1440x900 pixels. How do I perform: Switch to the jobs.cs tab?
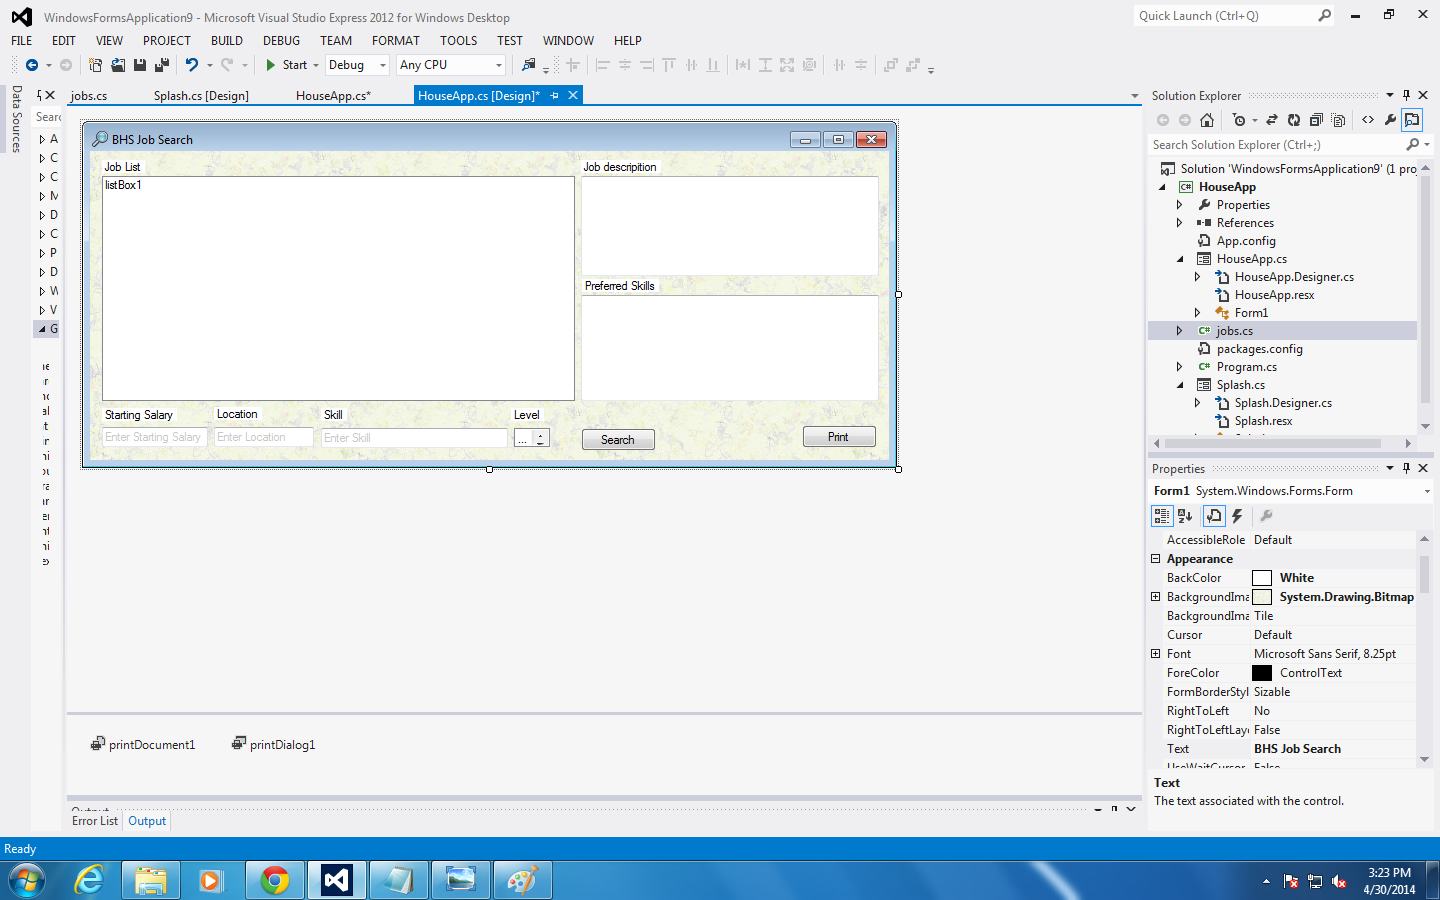click(89, 96)
